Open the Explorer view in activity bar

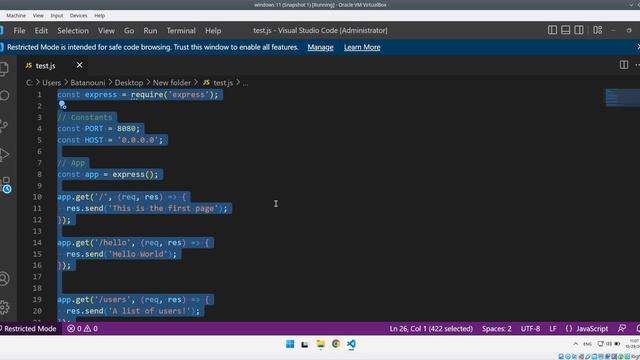[4, 69]
